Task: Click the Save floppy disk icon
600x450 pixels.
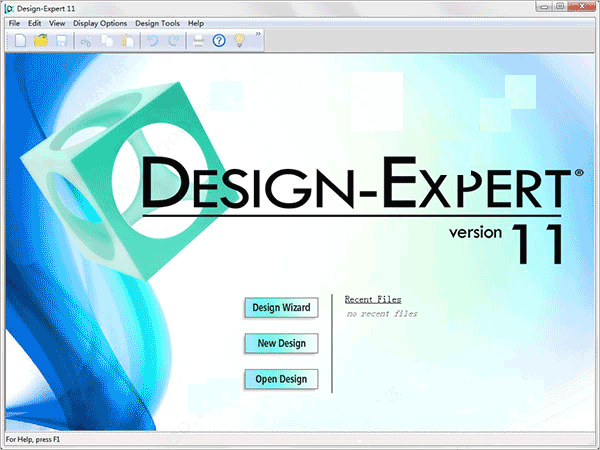Action: 62,41
